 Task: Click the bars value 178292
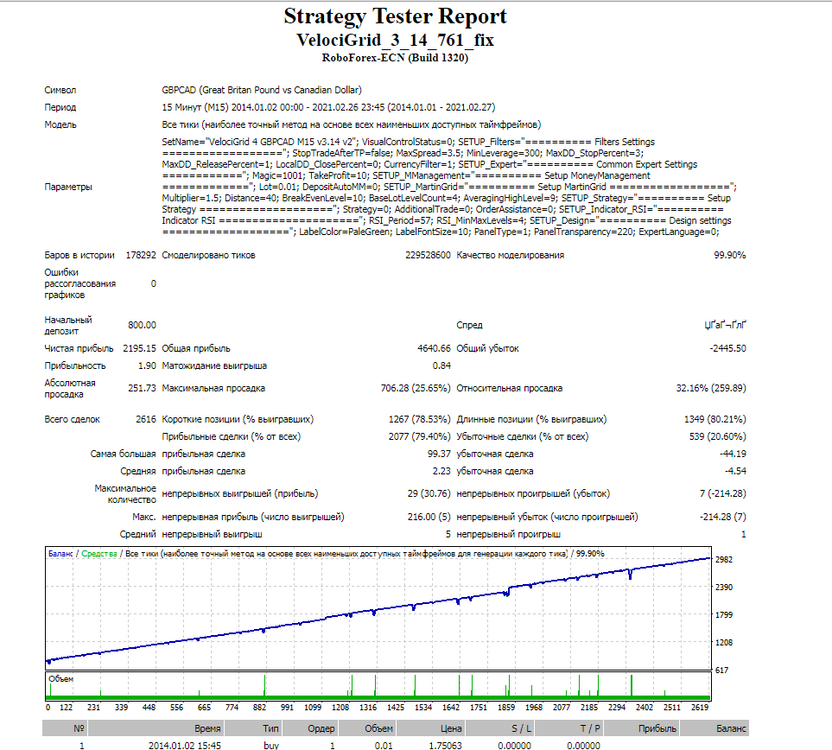[x=141, y=255]
